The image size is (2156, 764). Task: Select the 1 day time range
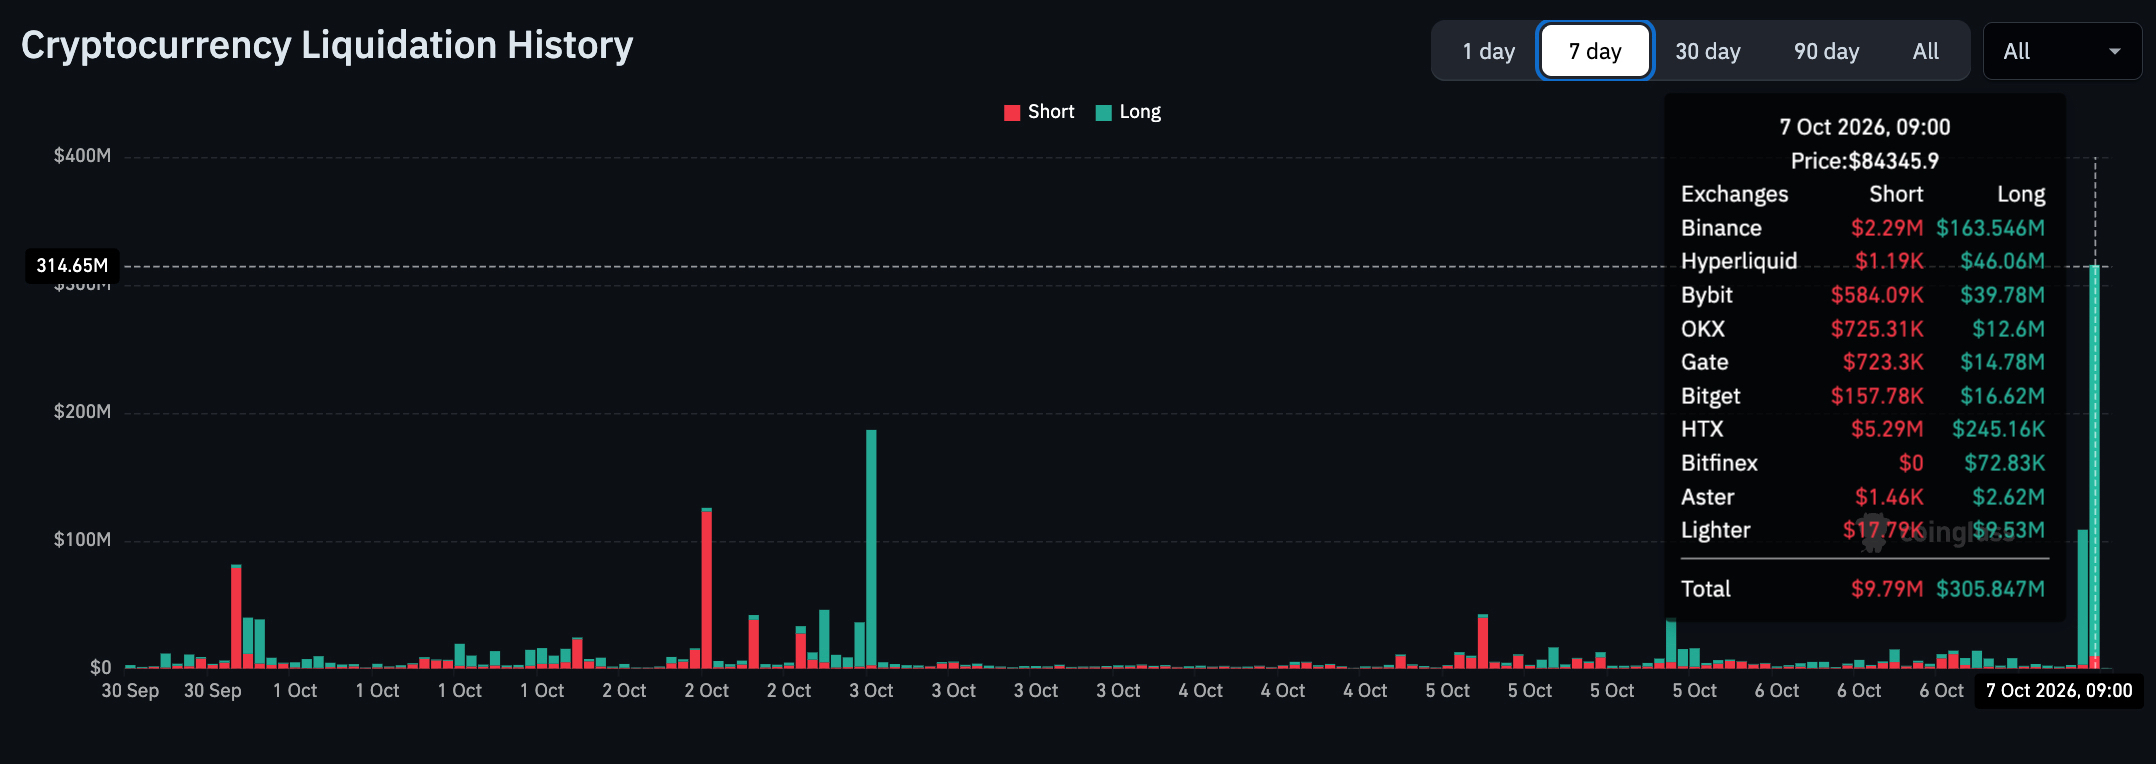click(x=1488, y=51)
